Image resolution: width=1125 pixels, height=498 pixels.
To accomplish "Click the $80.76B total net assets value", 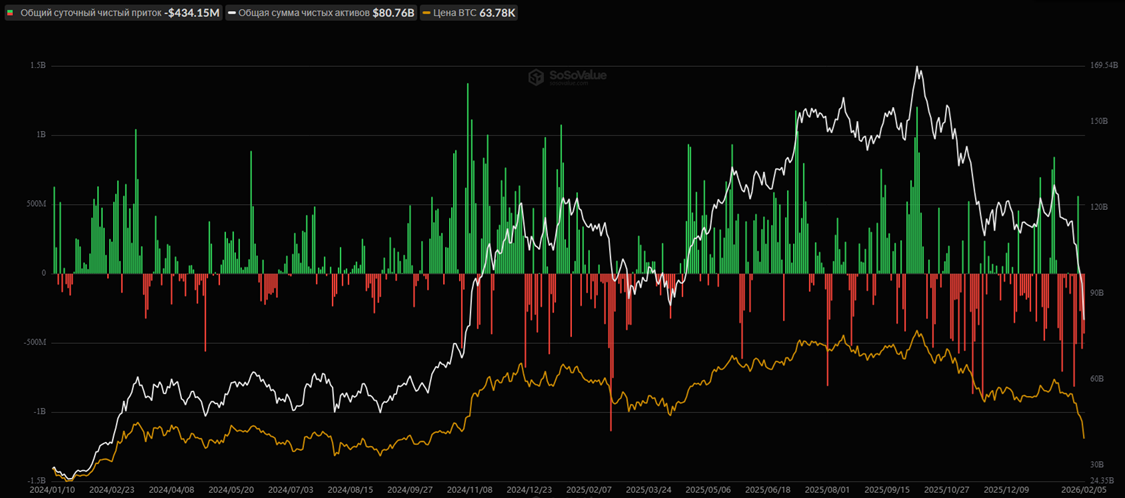I will tap(387, 12).
